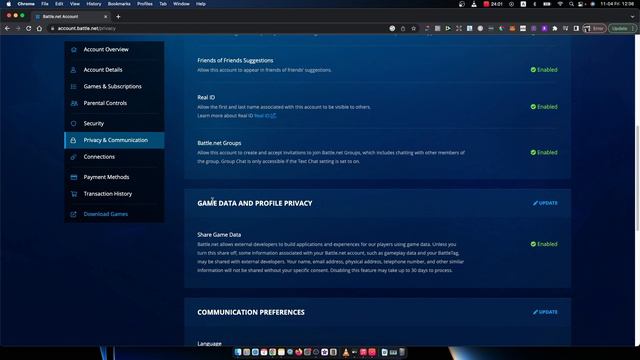The image size is (640, 360).
Task: Click the browser home button
Action: [x=39, y=29]
